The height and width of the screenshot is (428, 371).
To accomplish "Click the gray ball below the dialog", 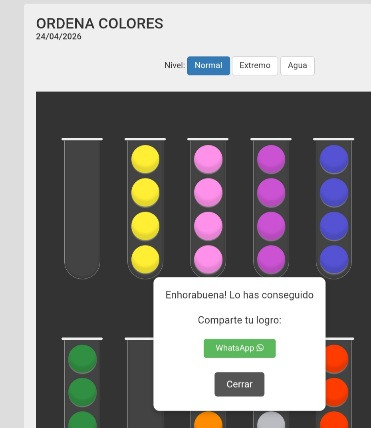I will pyautogui.click(x=271, y=420).
